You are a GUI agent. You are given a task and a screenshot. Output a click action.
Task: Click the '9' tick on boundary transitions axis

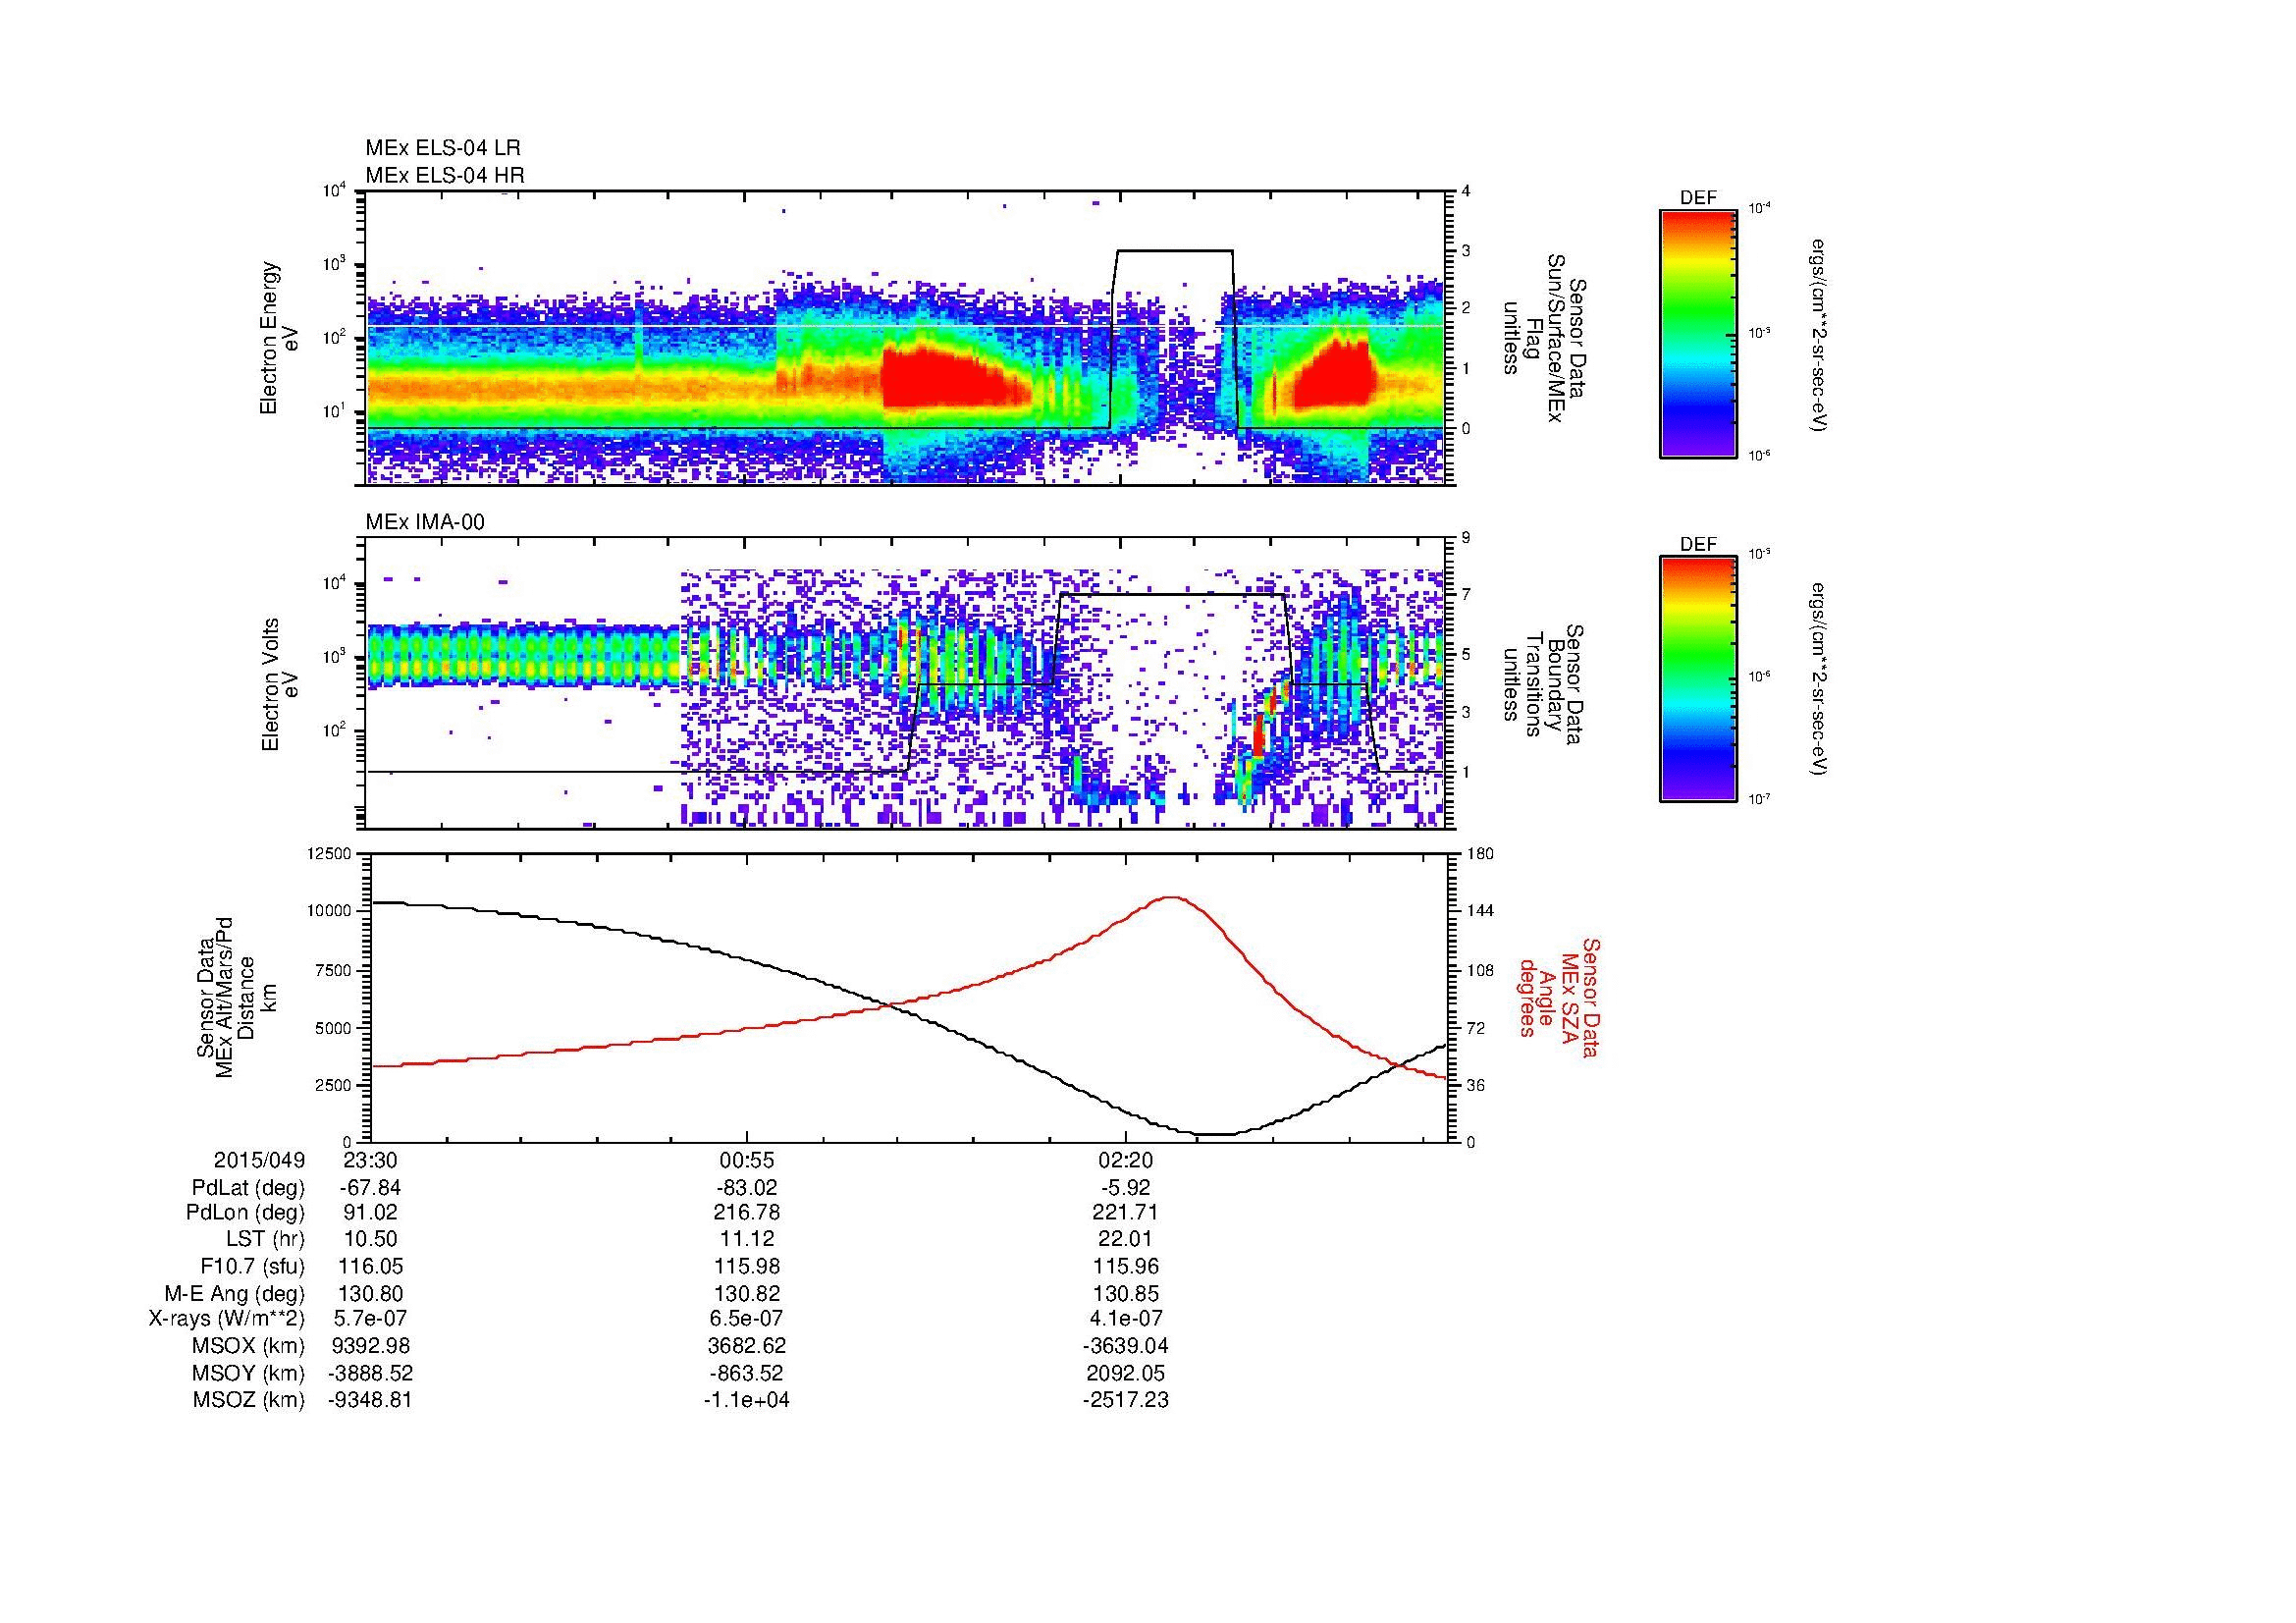point(1466,538)
